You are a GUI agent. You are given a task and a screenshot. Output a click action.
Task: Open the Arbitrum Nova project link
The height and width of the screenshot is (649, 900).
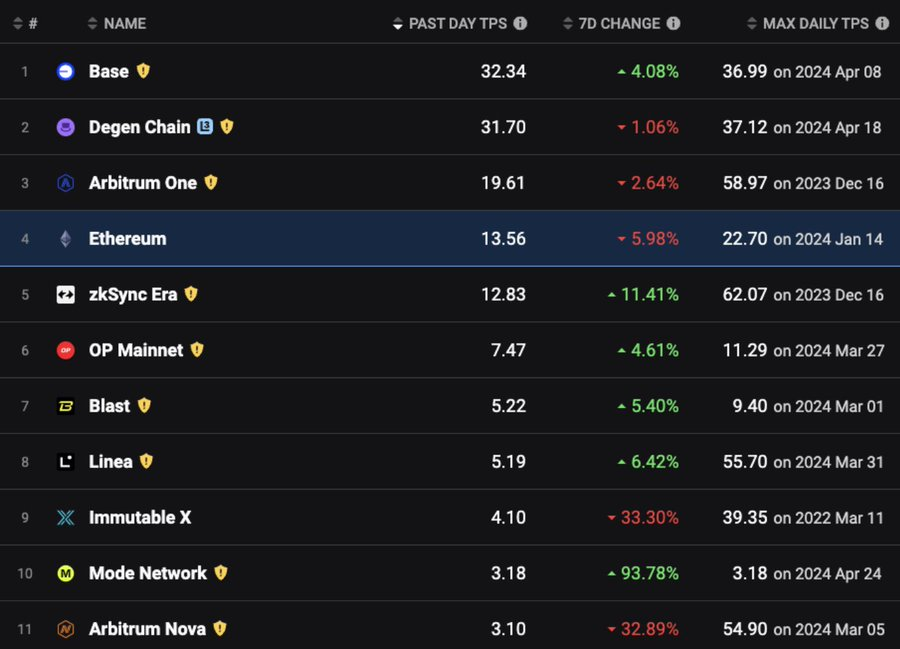(x=147, y=629)
